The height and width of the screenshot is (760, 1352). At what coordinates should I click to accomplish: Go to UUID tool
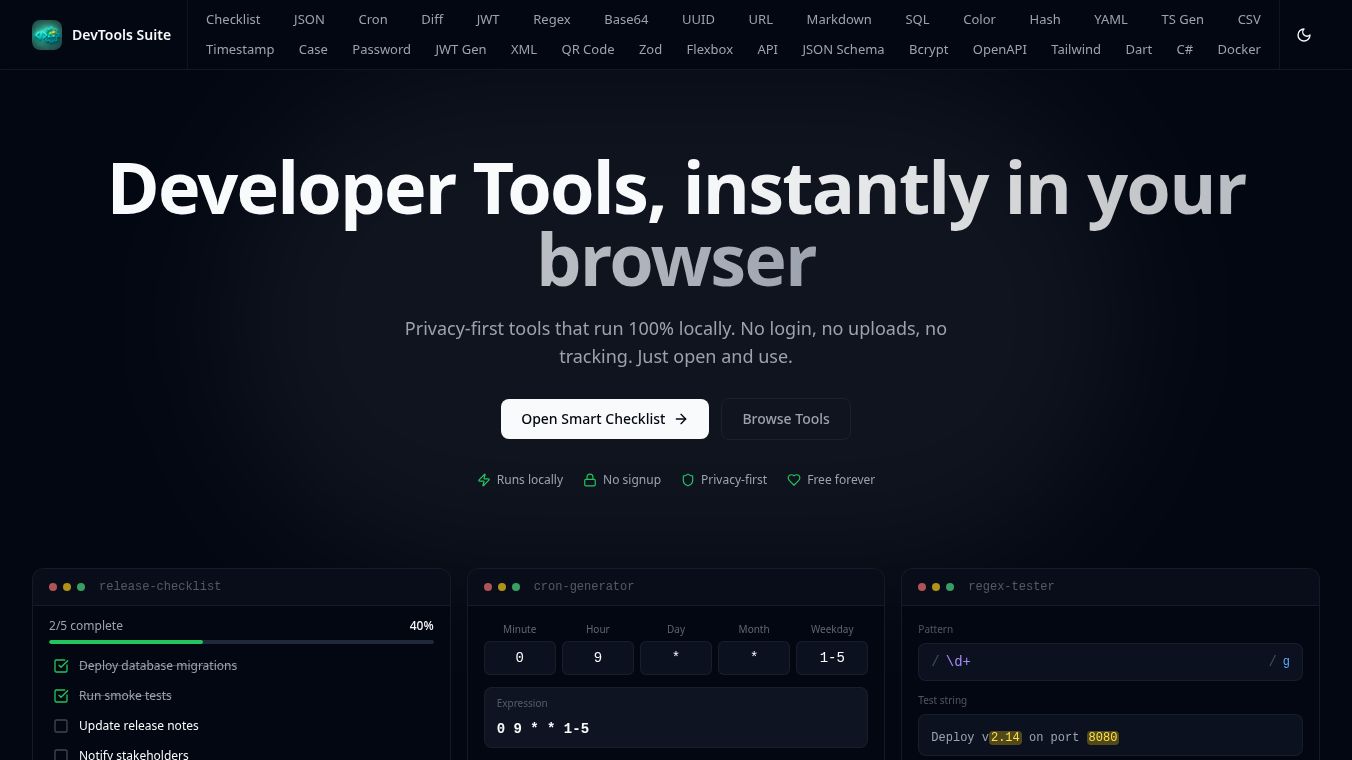(698, 19)
